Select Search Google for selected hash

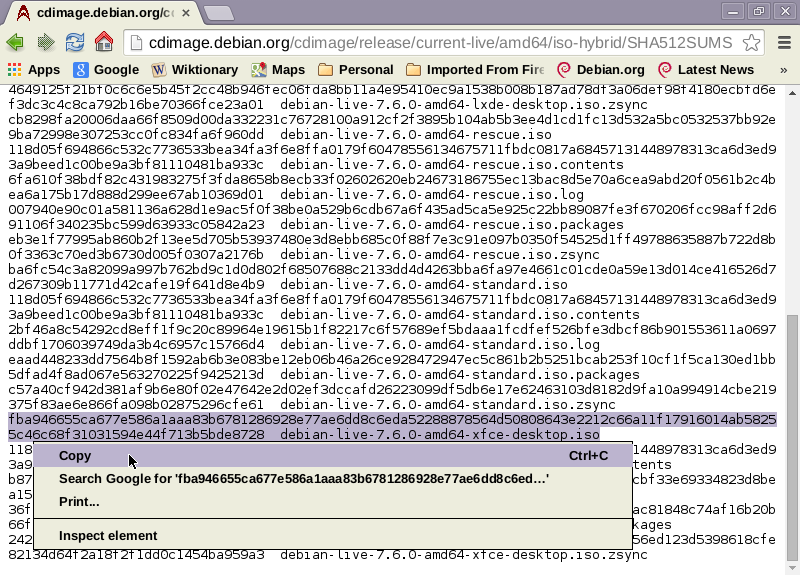(303, 479)
